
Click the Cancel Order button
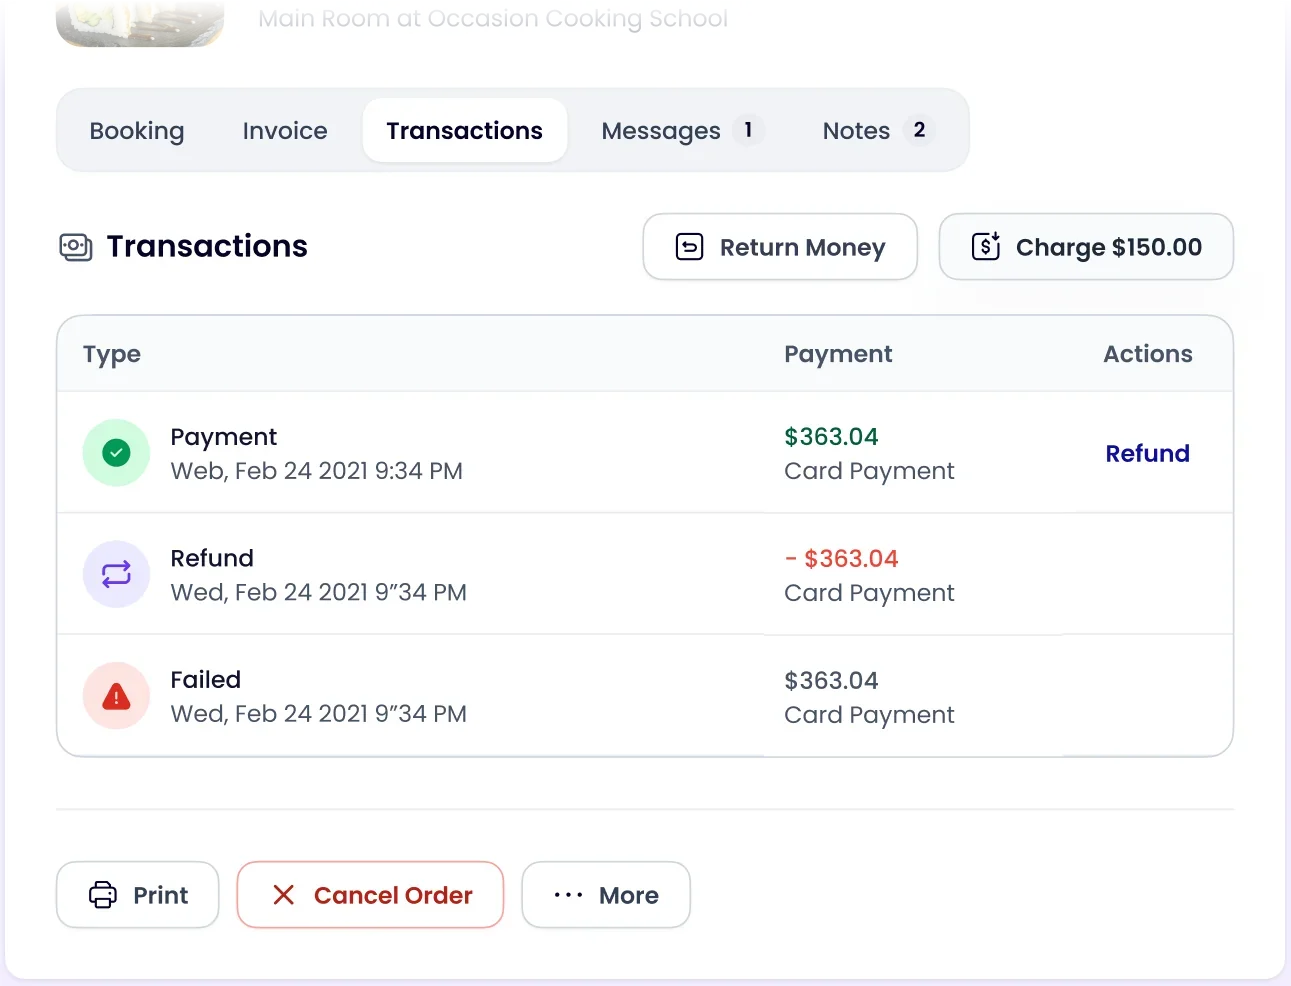pyautogui.click(x=370, y=895)
